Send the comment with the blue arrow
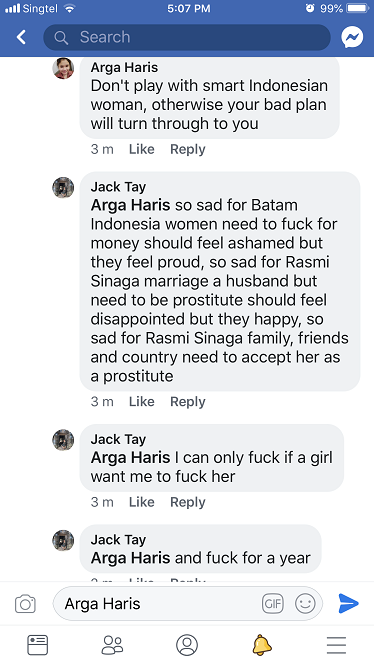374x665 pixels. [x=349, y=603]
